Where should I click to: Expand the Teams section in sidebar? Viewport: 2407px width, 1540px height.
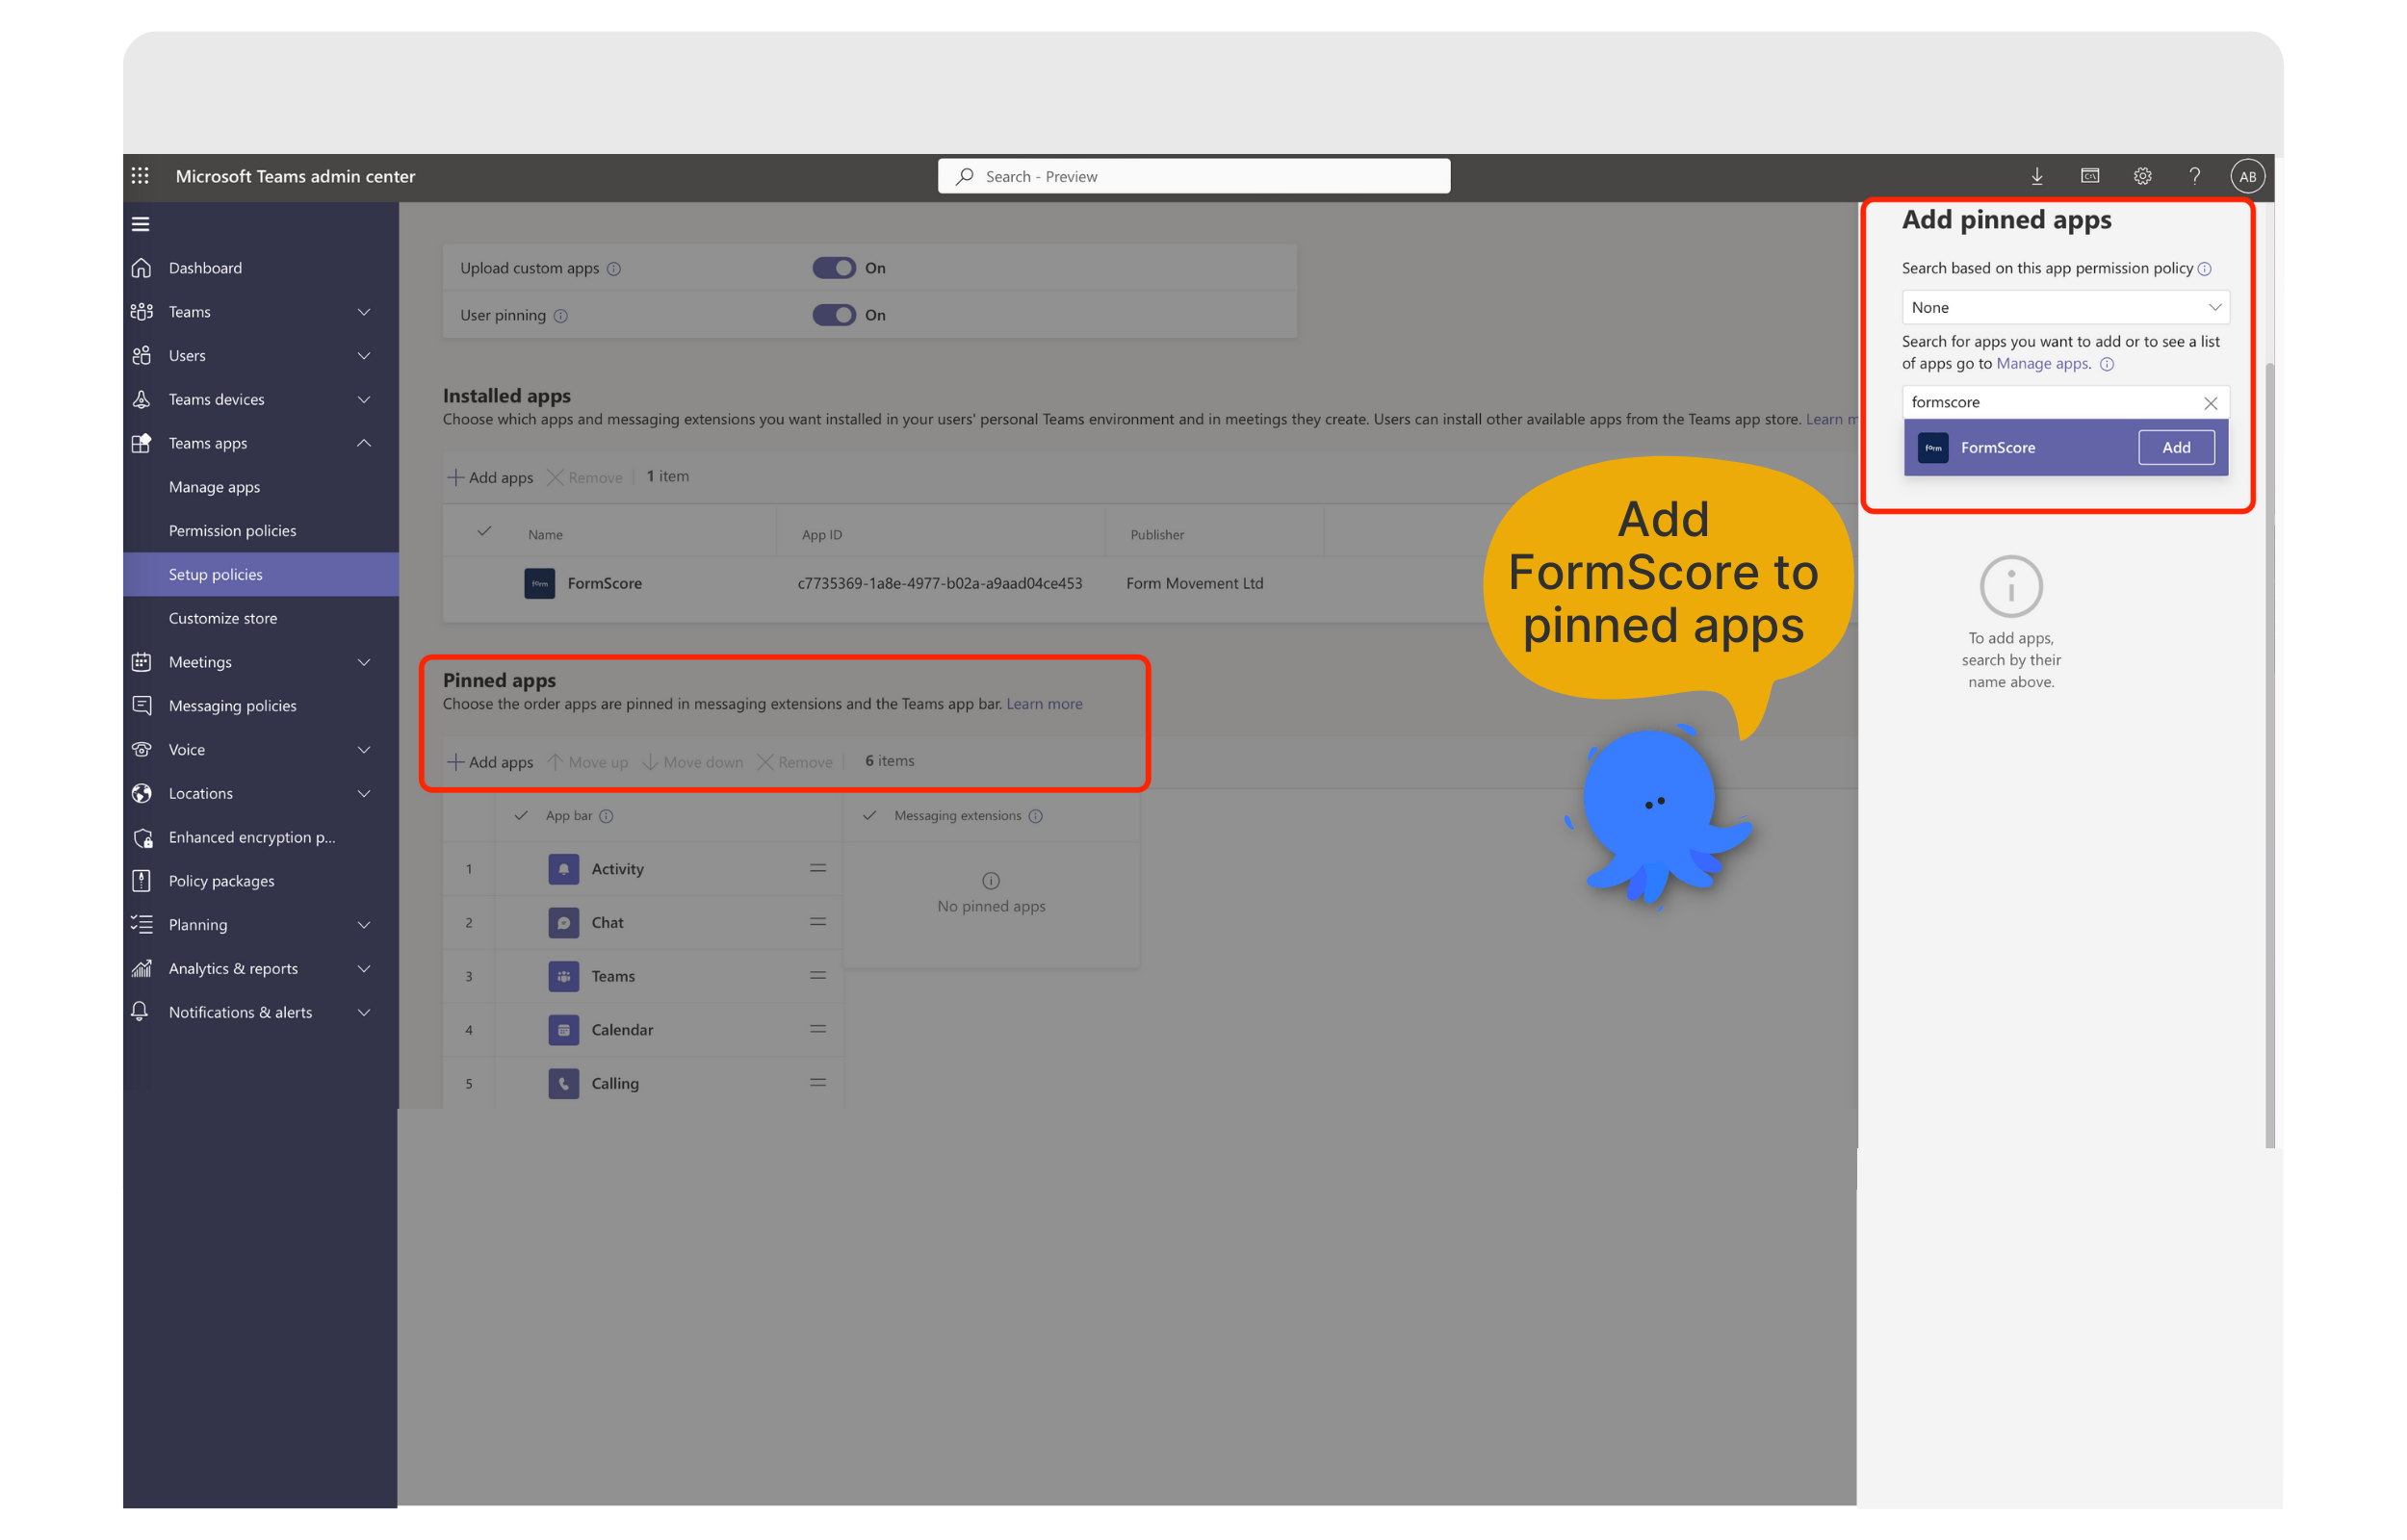click(x=364, y=312)
